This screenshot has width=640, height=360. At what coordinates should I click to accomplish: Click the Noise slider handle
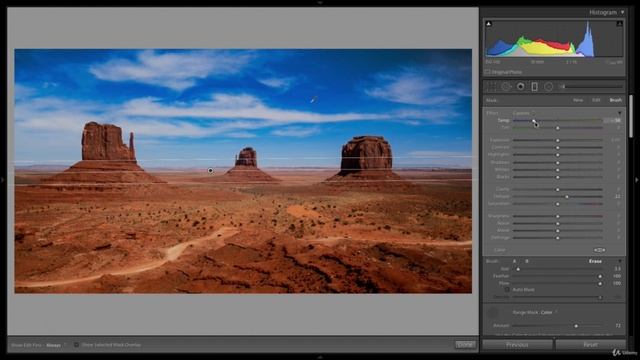(558, 224)
